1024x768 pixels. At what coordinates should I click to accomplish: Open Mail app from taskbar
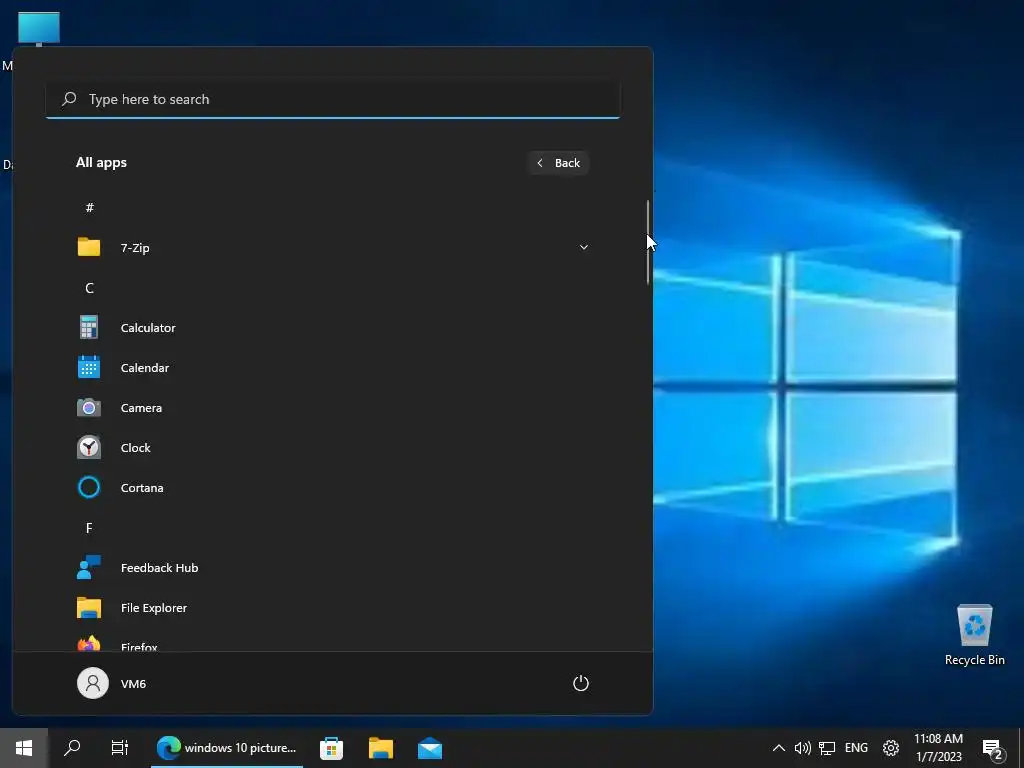(430, 748)
